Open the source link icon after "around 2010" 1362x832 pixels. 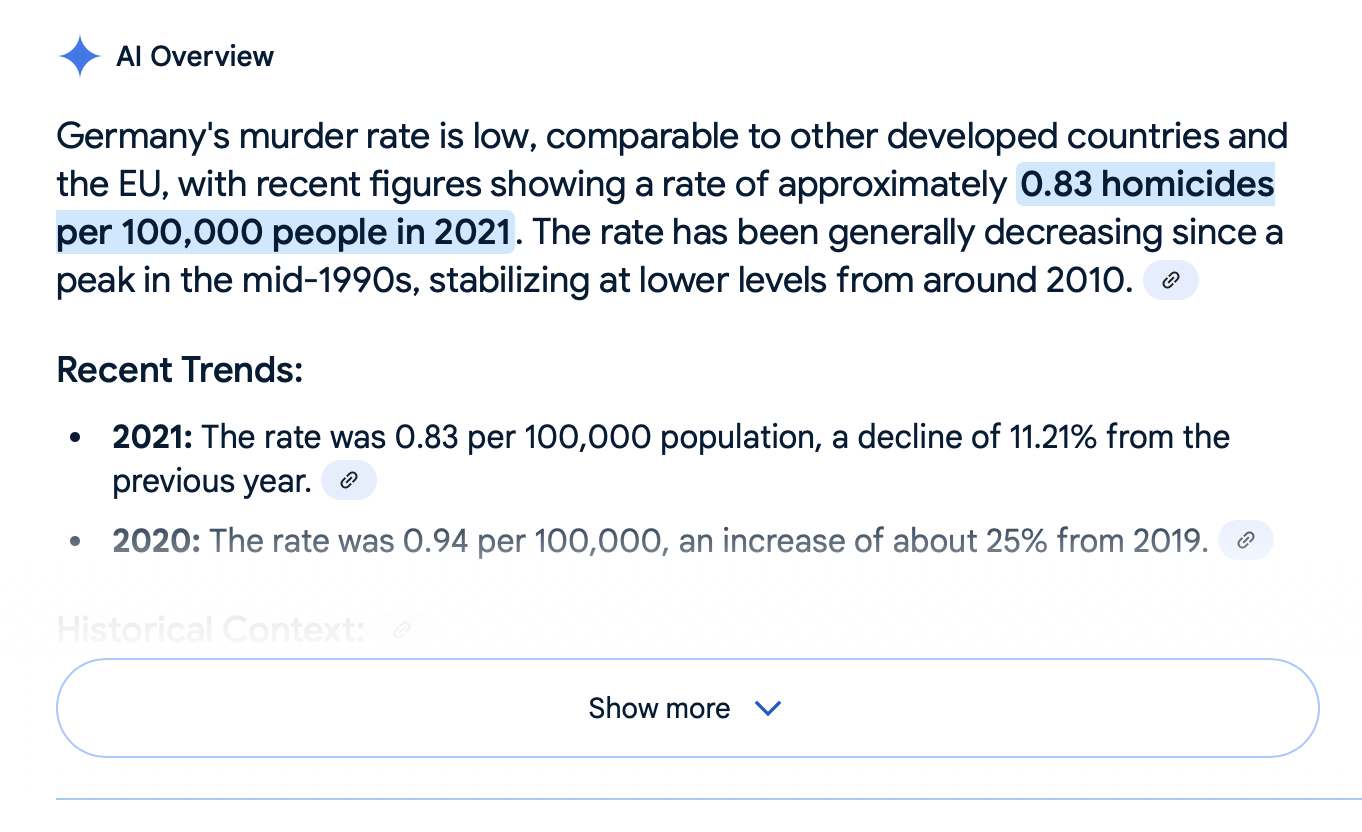[1170, 282]
